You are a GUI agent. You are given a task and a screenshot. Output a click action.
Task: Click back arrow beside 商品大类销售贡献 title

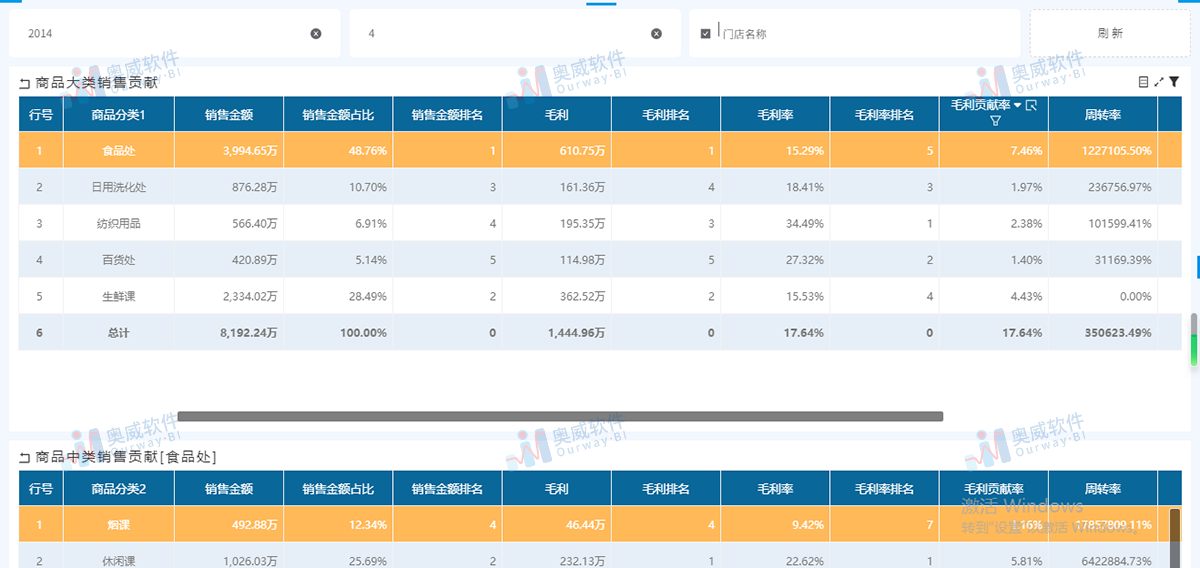pyautogui.click(x=24, y=83)
